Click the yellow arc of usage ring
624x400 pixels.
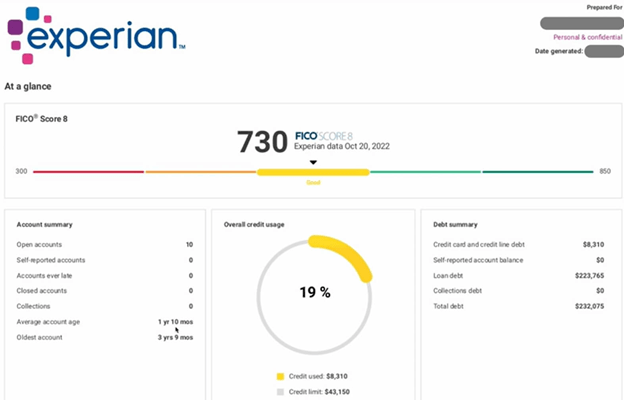347,254
